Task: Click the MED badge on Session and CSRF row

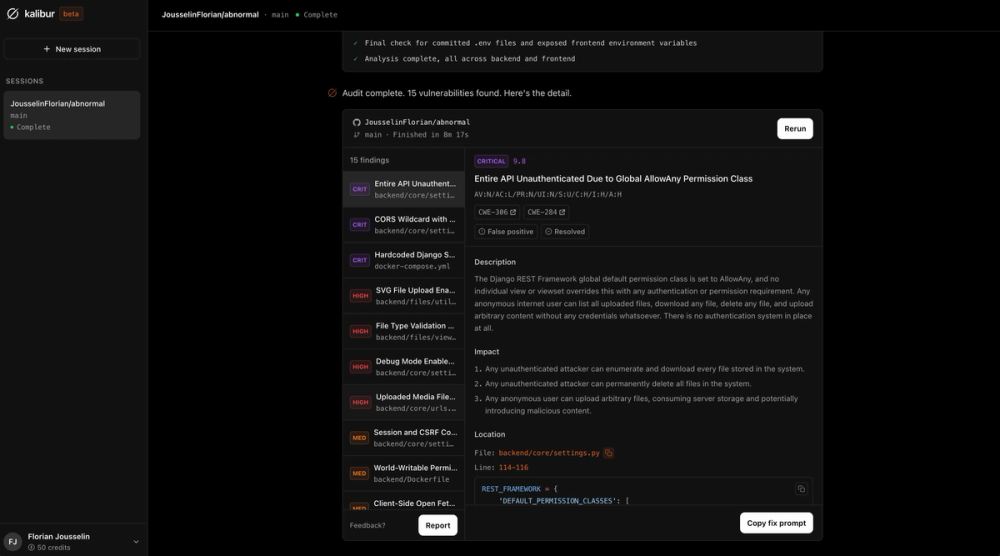Action: point(359,438)
